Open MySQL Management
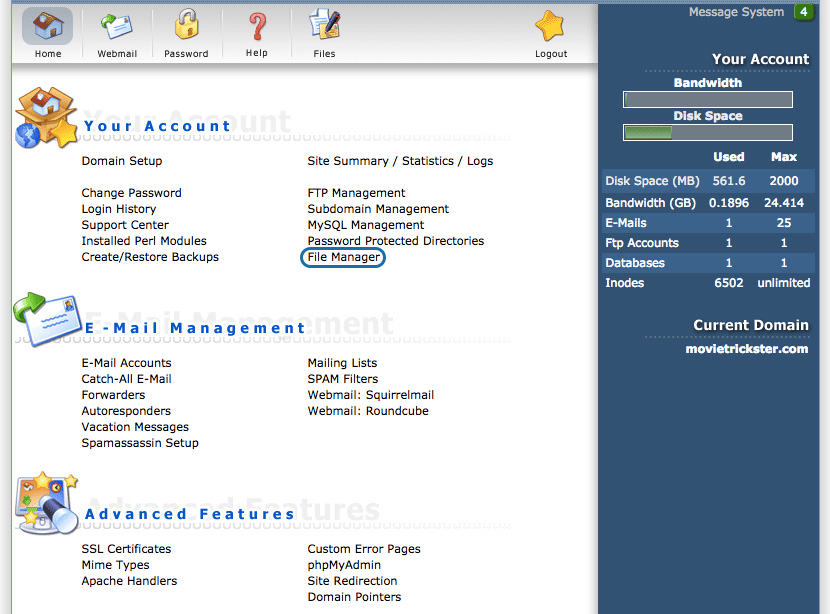The width and height of the screenshot is (830, 614). click(366, 225)
